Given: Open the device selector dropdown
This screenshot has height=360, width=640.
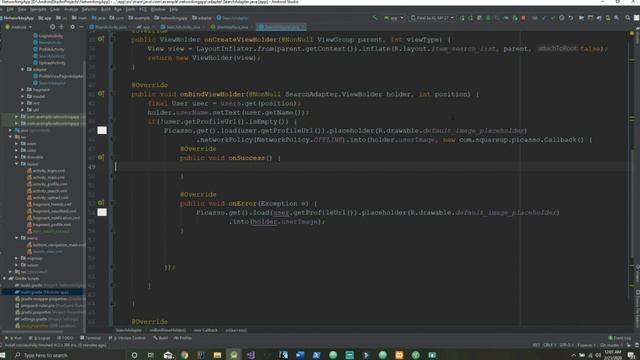Looking at the screenshot, I should pos(432,18).
